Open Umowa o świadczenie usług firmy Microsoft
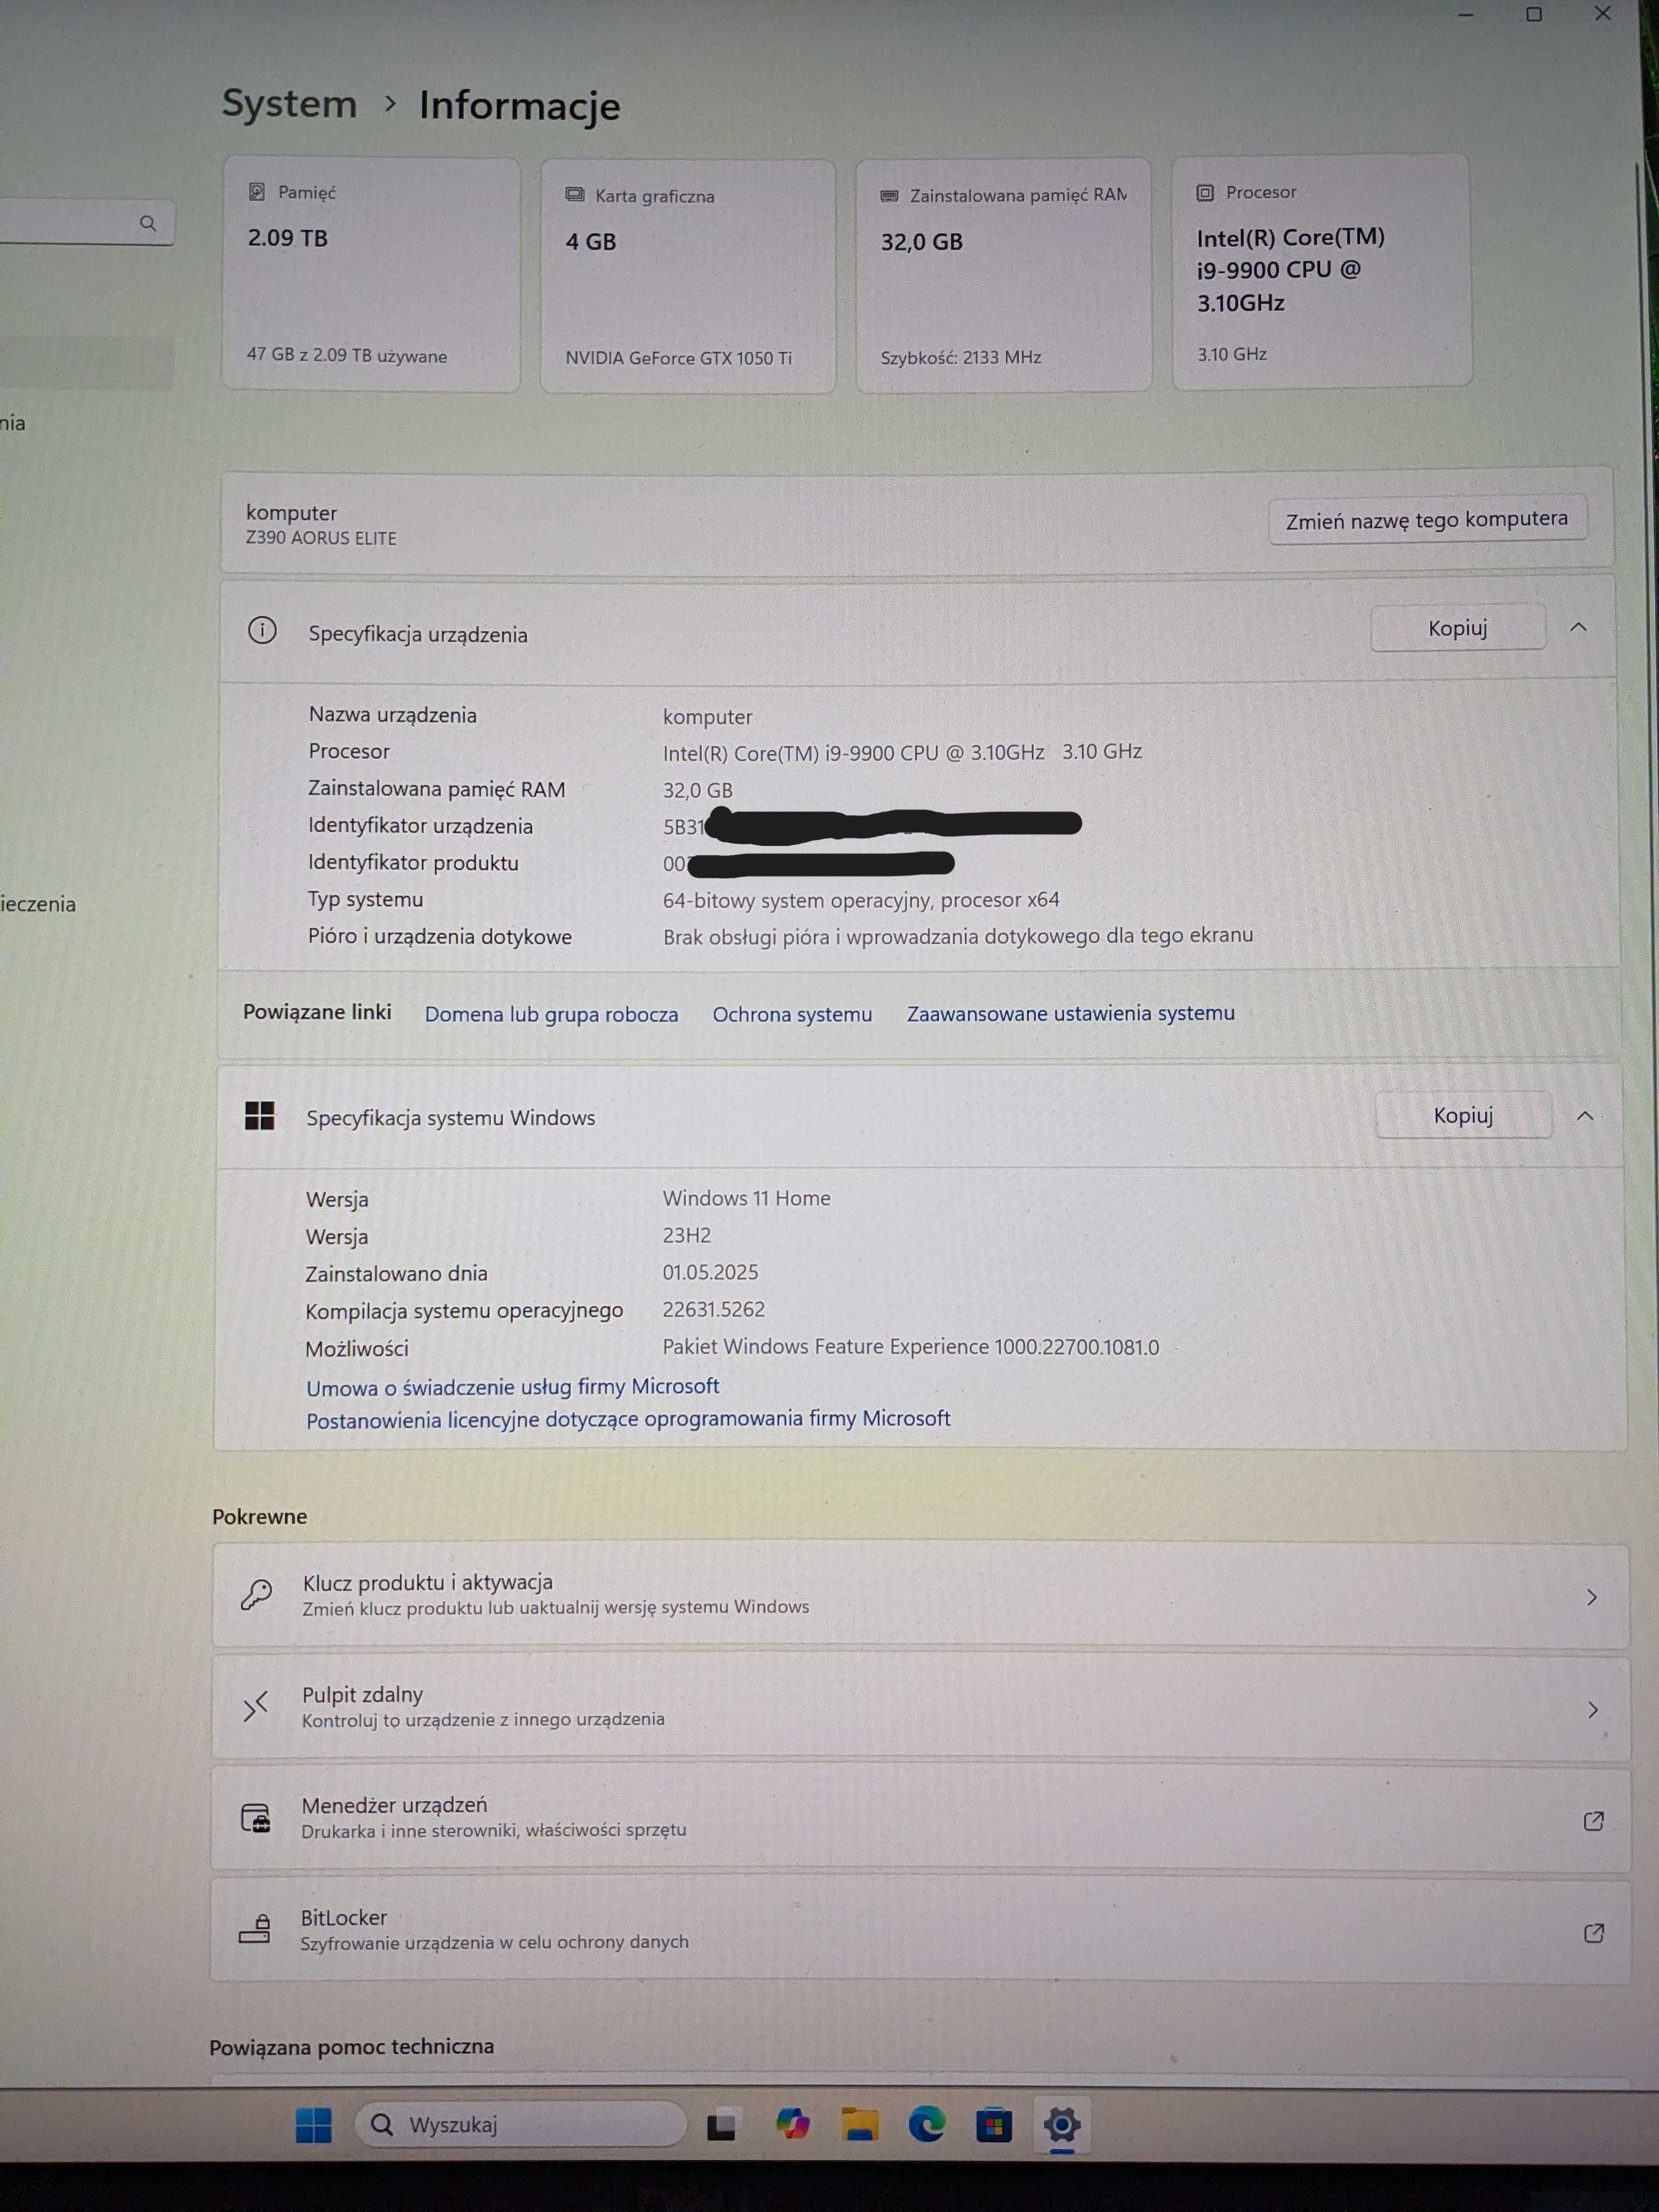Image resolution: width=1659 pixels, height=2212 pixels. pyautogui.click(x=512, y=1387)
